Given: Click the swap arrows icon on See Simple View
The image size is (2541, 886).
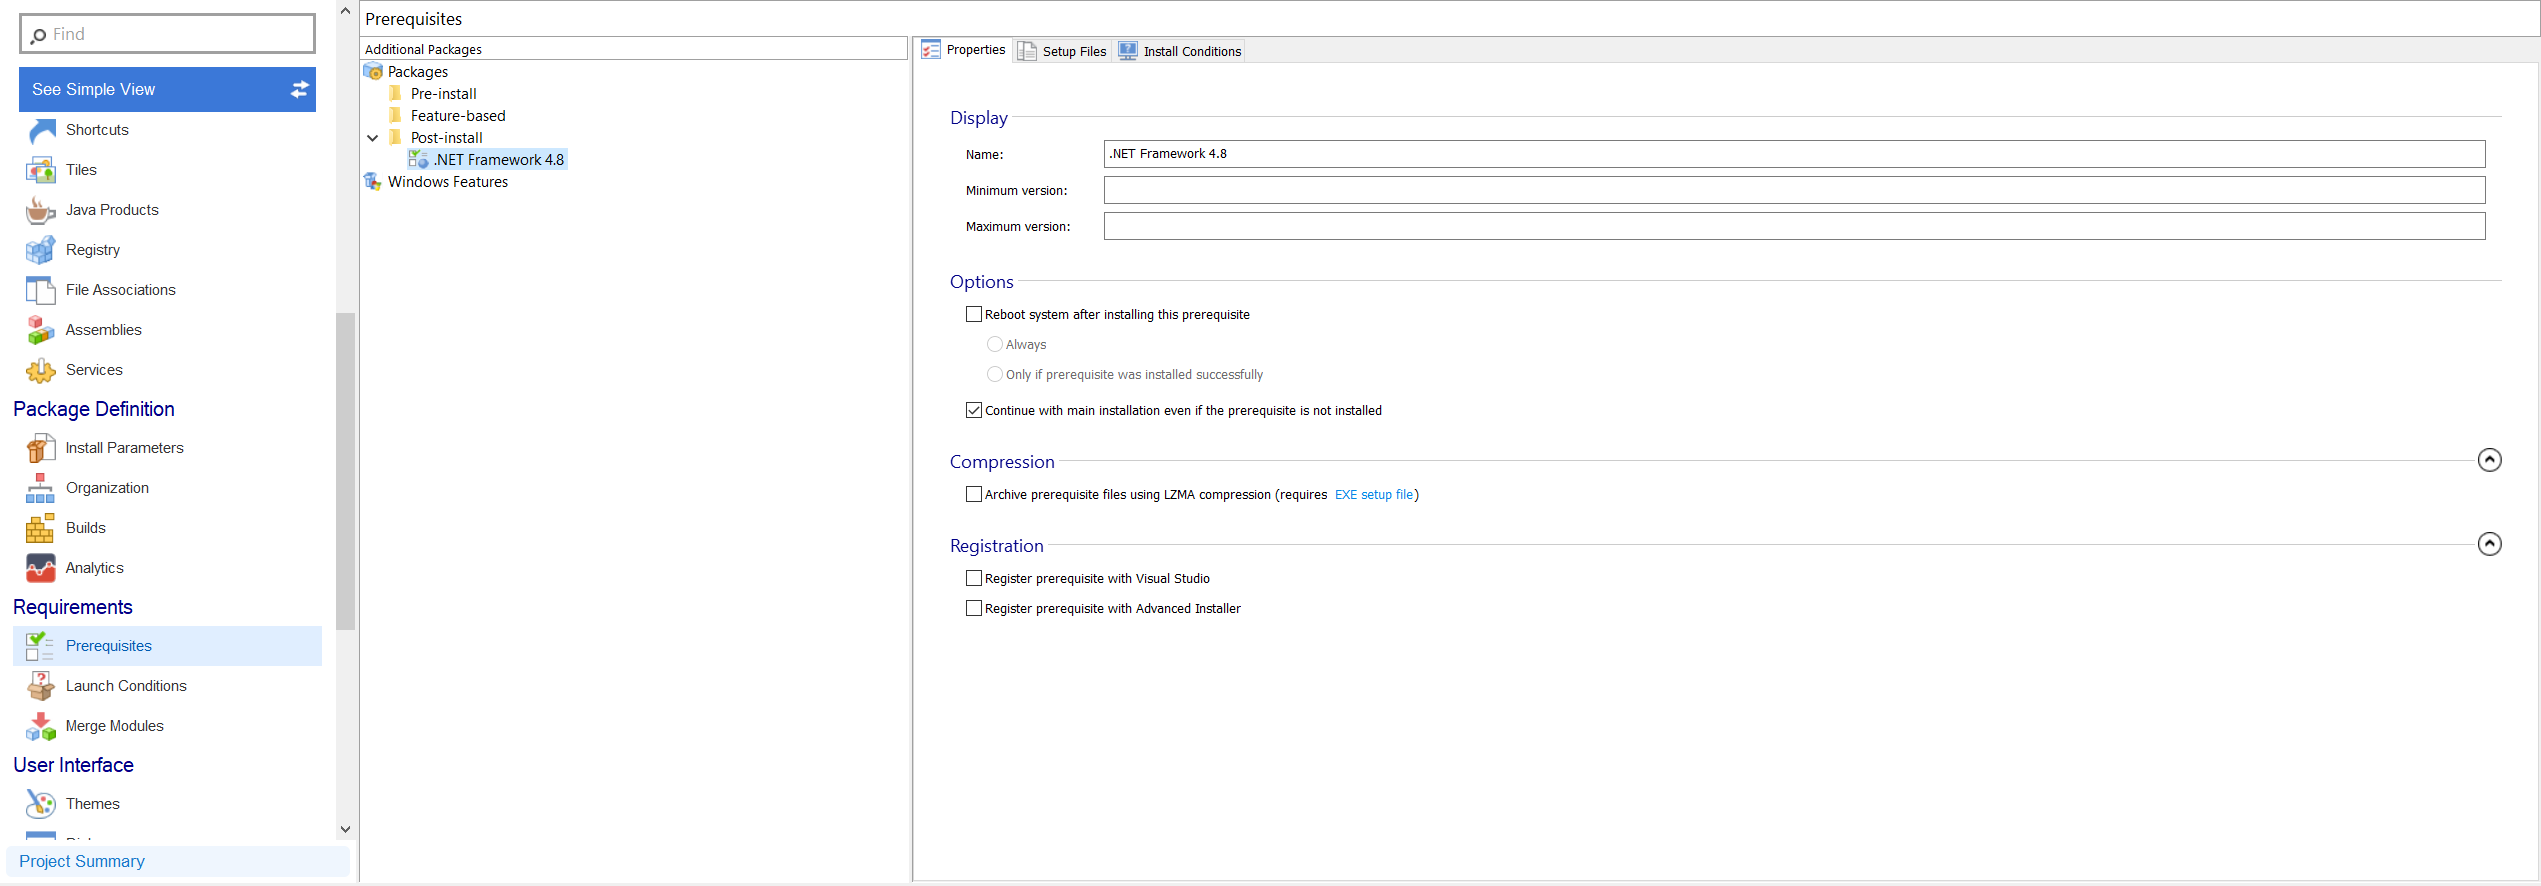Looking at the screenshot, I should 299,90.
